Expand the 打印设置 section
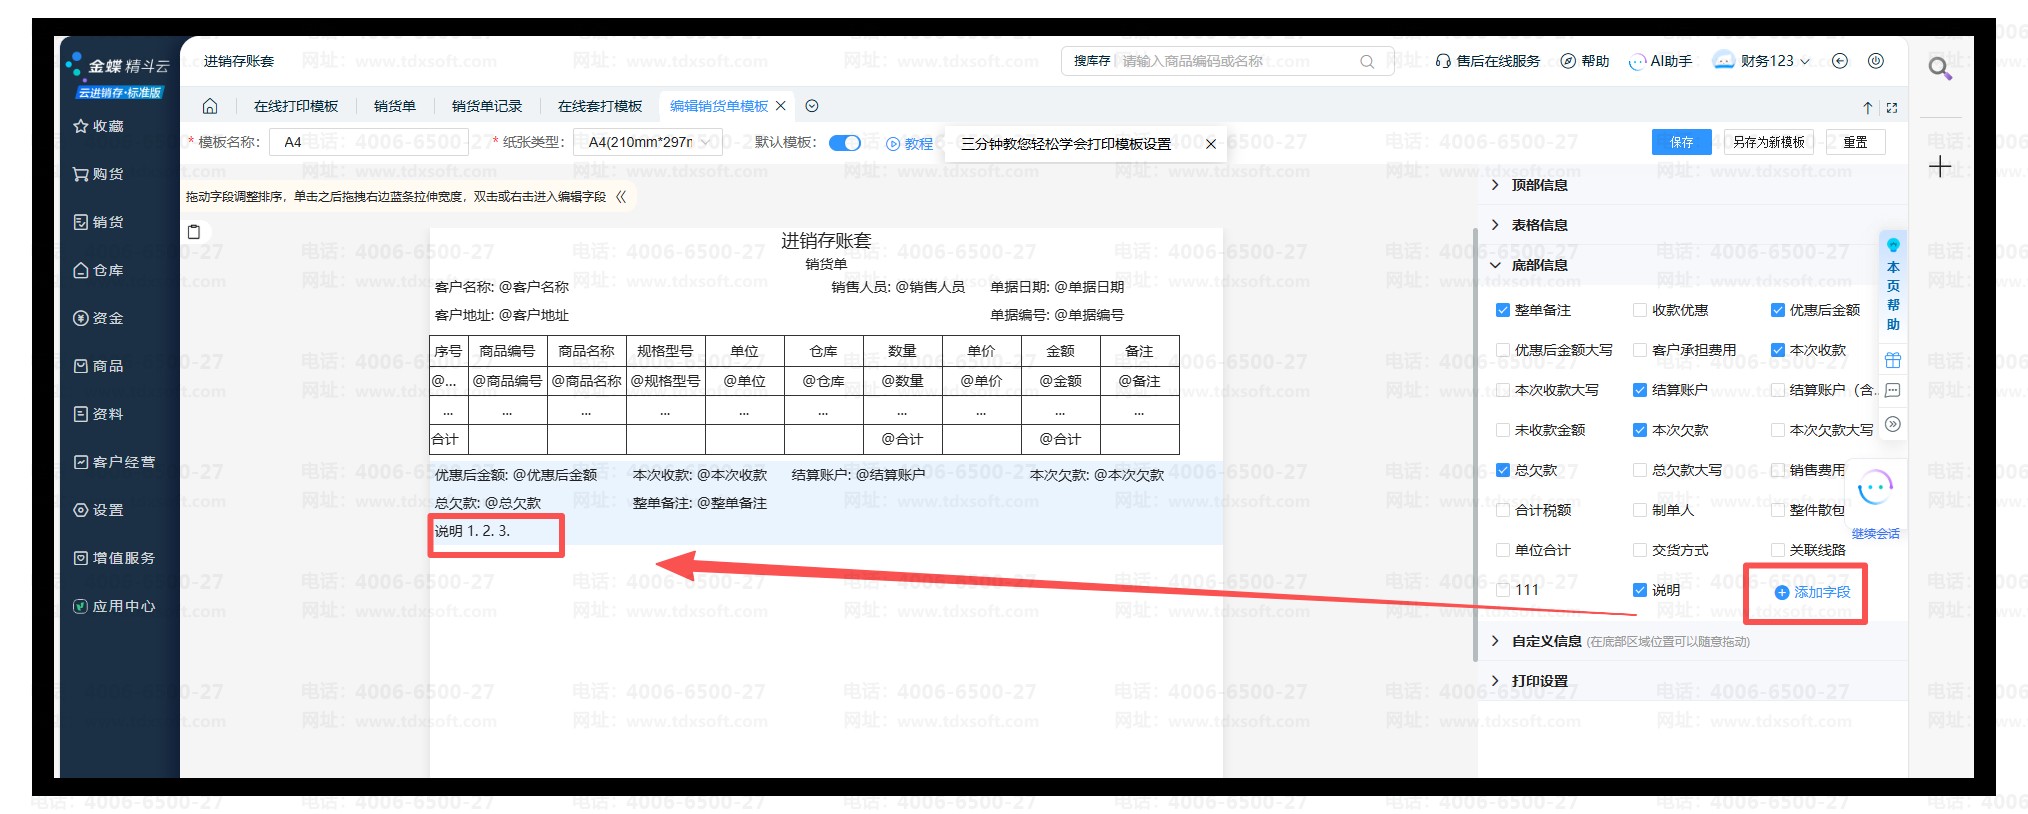The width and height of the screenshot is (2028, 814). click(x=1539, y=681)
